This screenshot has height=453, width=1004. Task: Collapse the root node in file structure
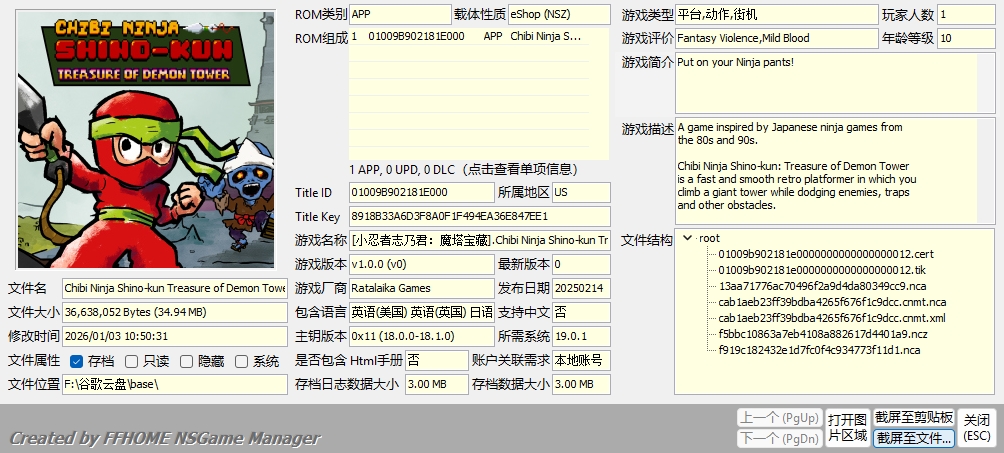tap(688, 238)
